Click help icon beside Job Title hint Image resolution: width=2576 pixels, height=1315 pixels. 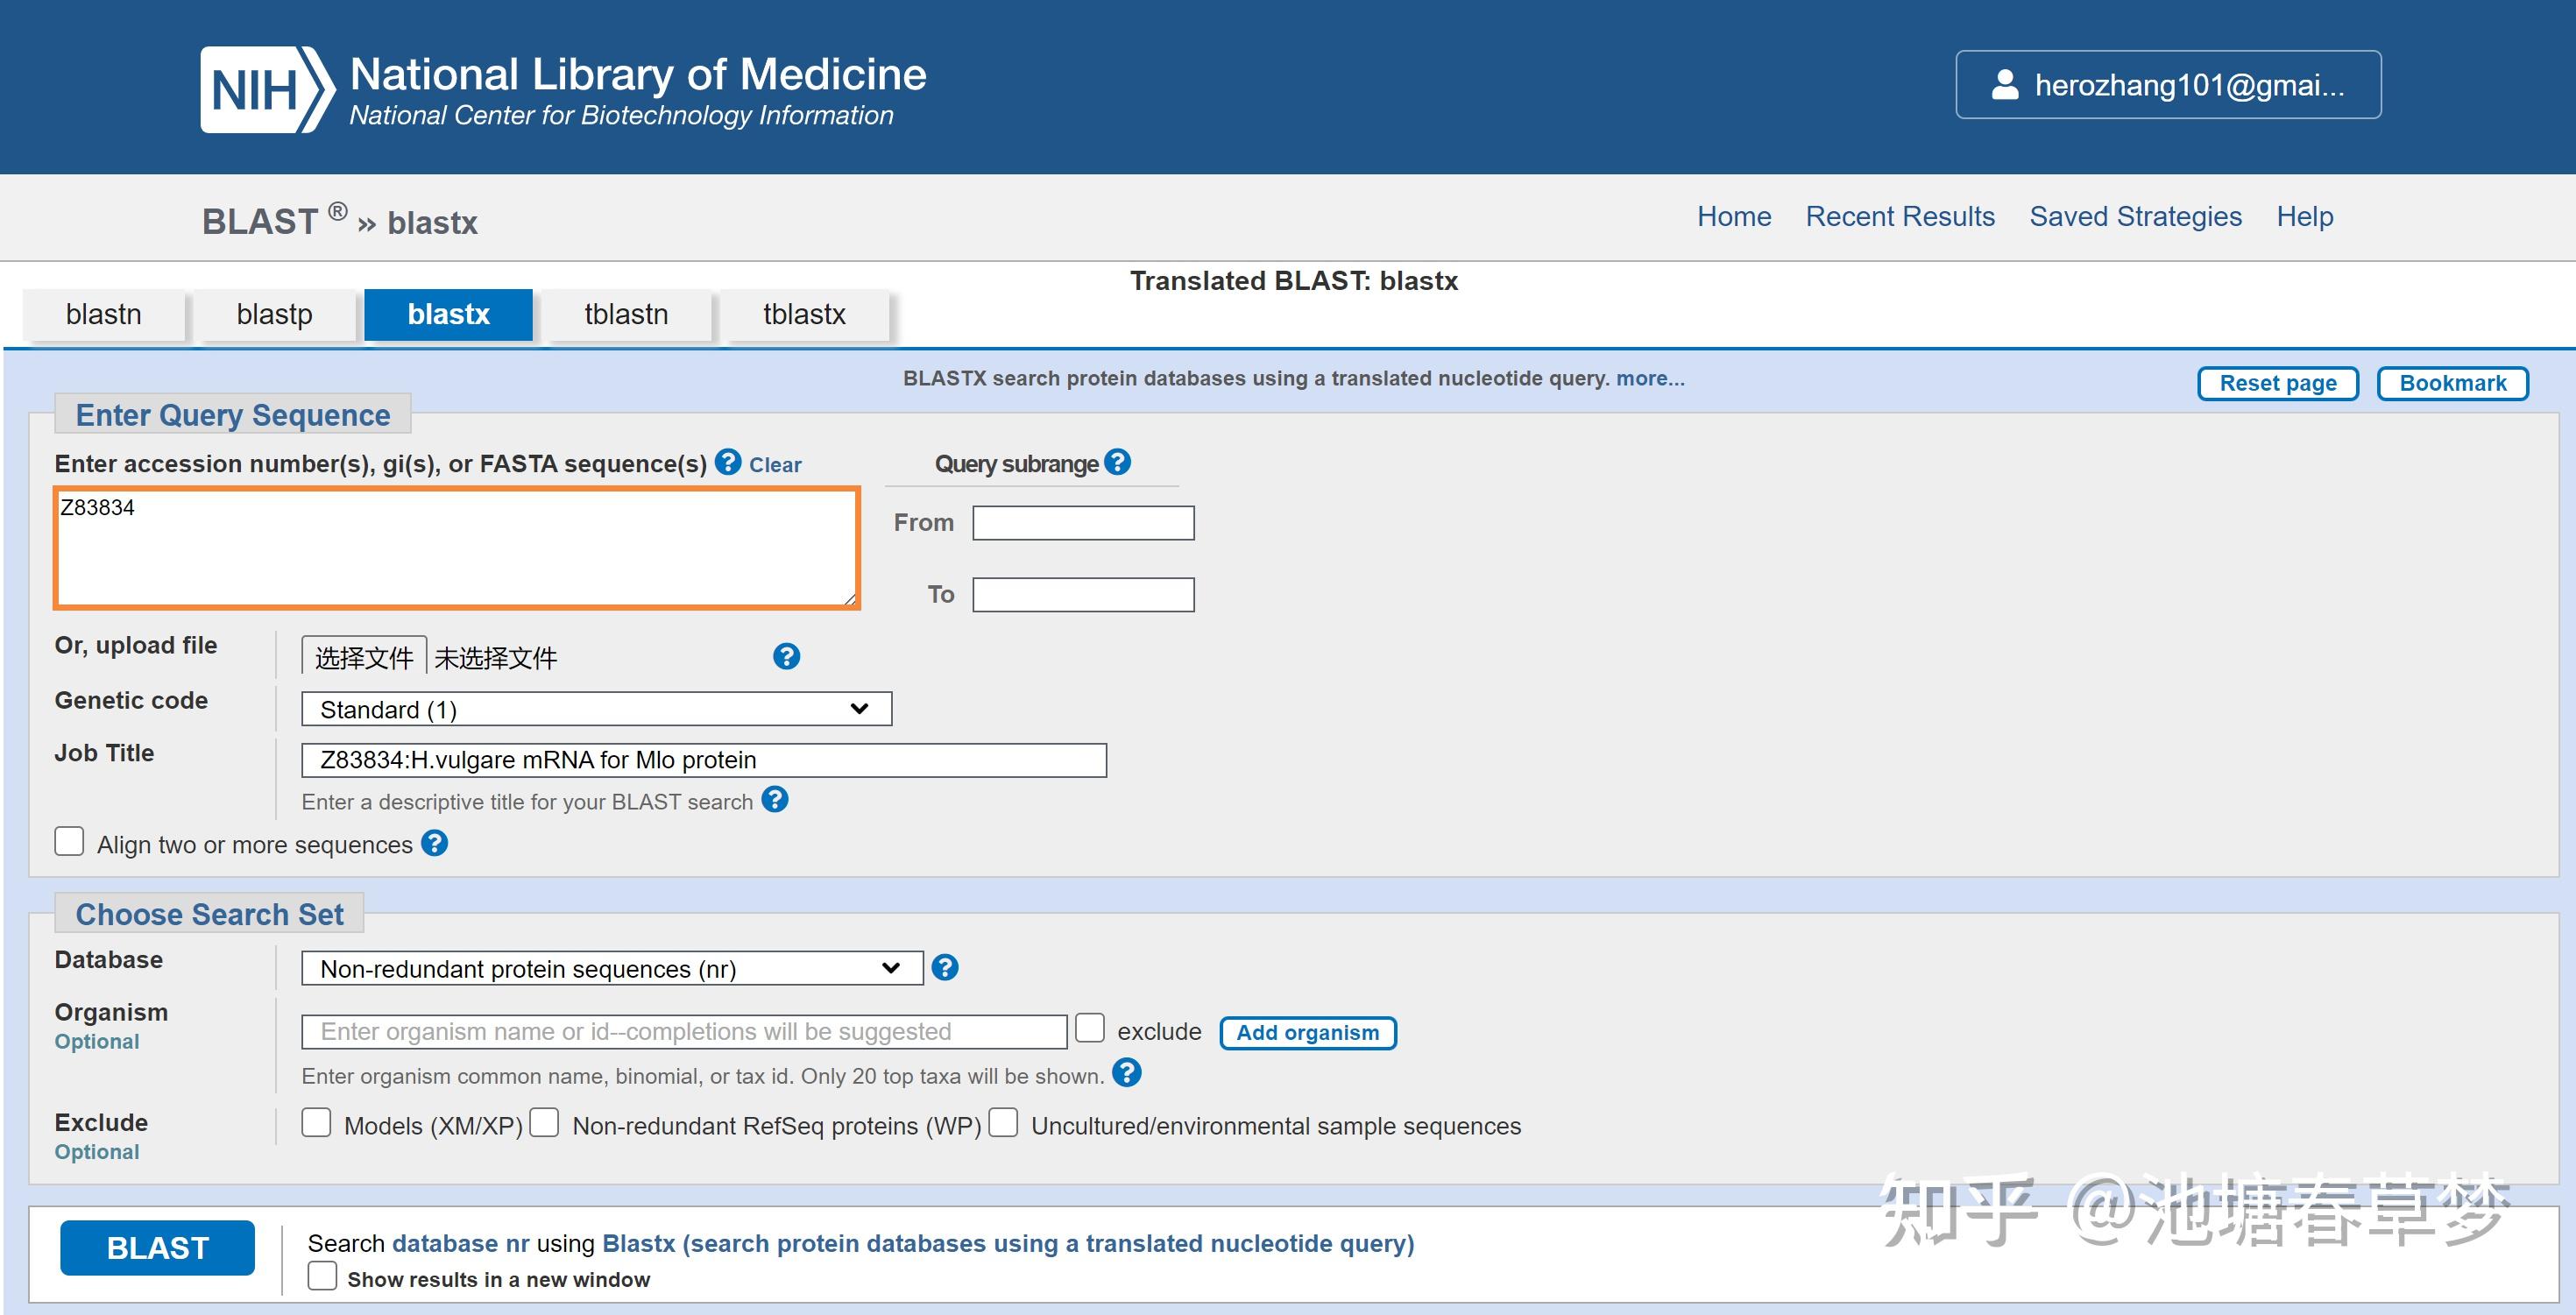point(774,800)
